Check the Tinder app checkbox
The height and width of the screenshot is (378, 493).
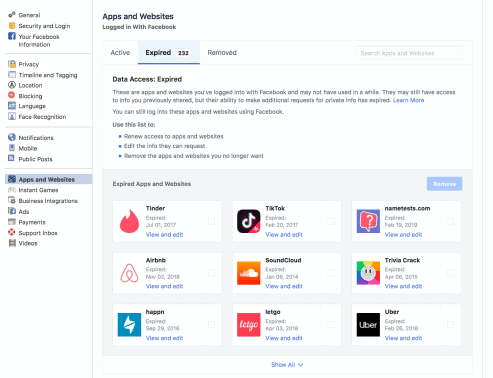[x=211, y=221]
